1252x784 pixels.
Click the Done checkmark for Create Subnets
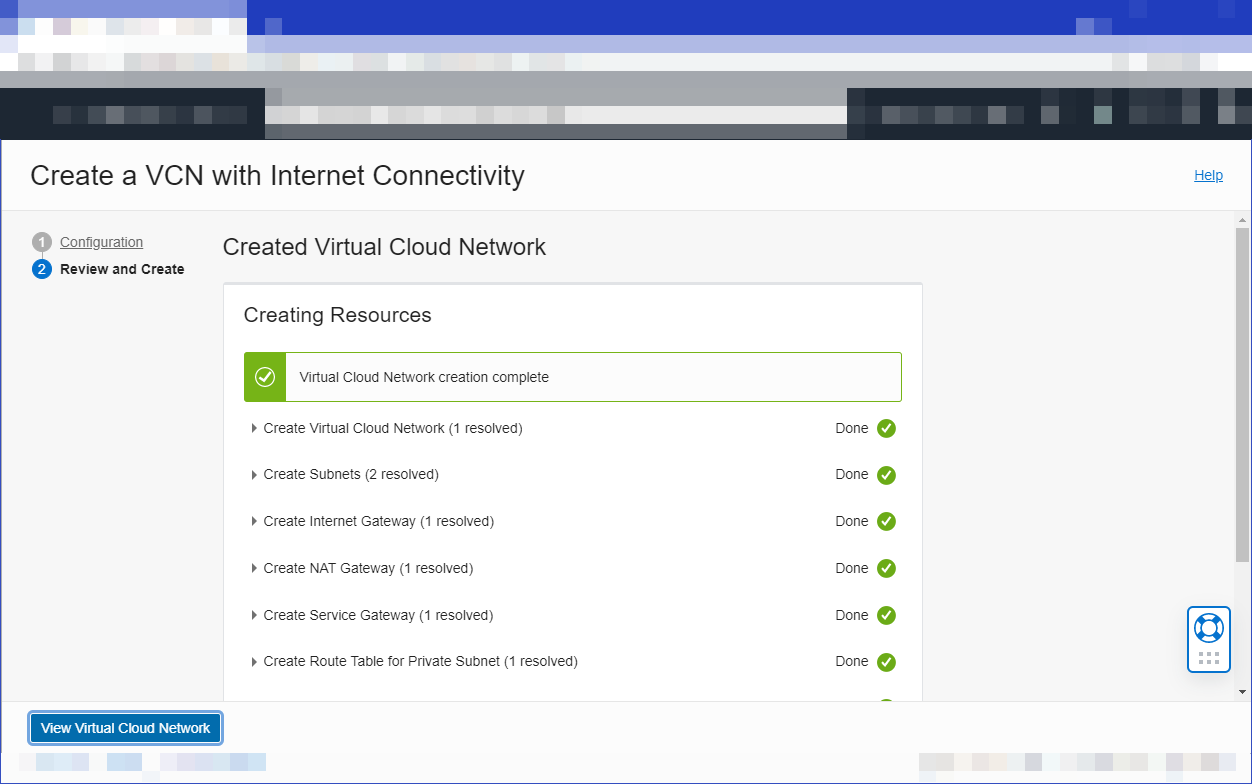pos(885,474)
